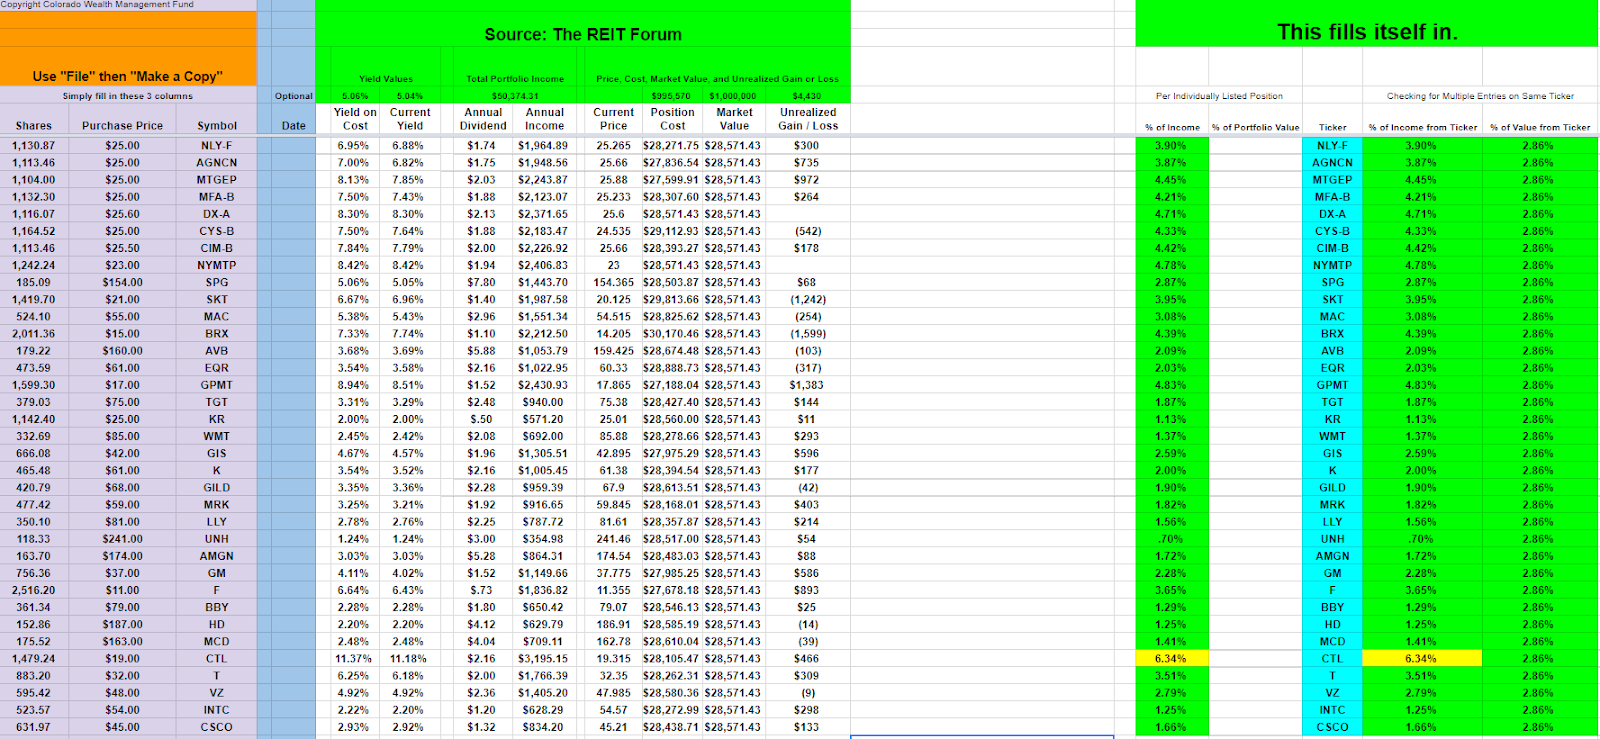Select "Checking for Multiple Entries on Same Ticker" label
This screenshot has height=739, width=1600.
pos(1480,96)
